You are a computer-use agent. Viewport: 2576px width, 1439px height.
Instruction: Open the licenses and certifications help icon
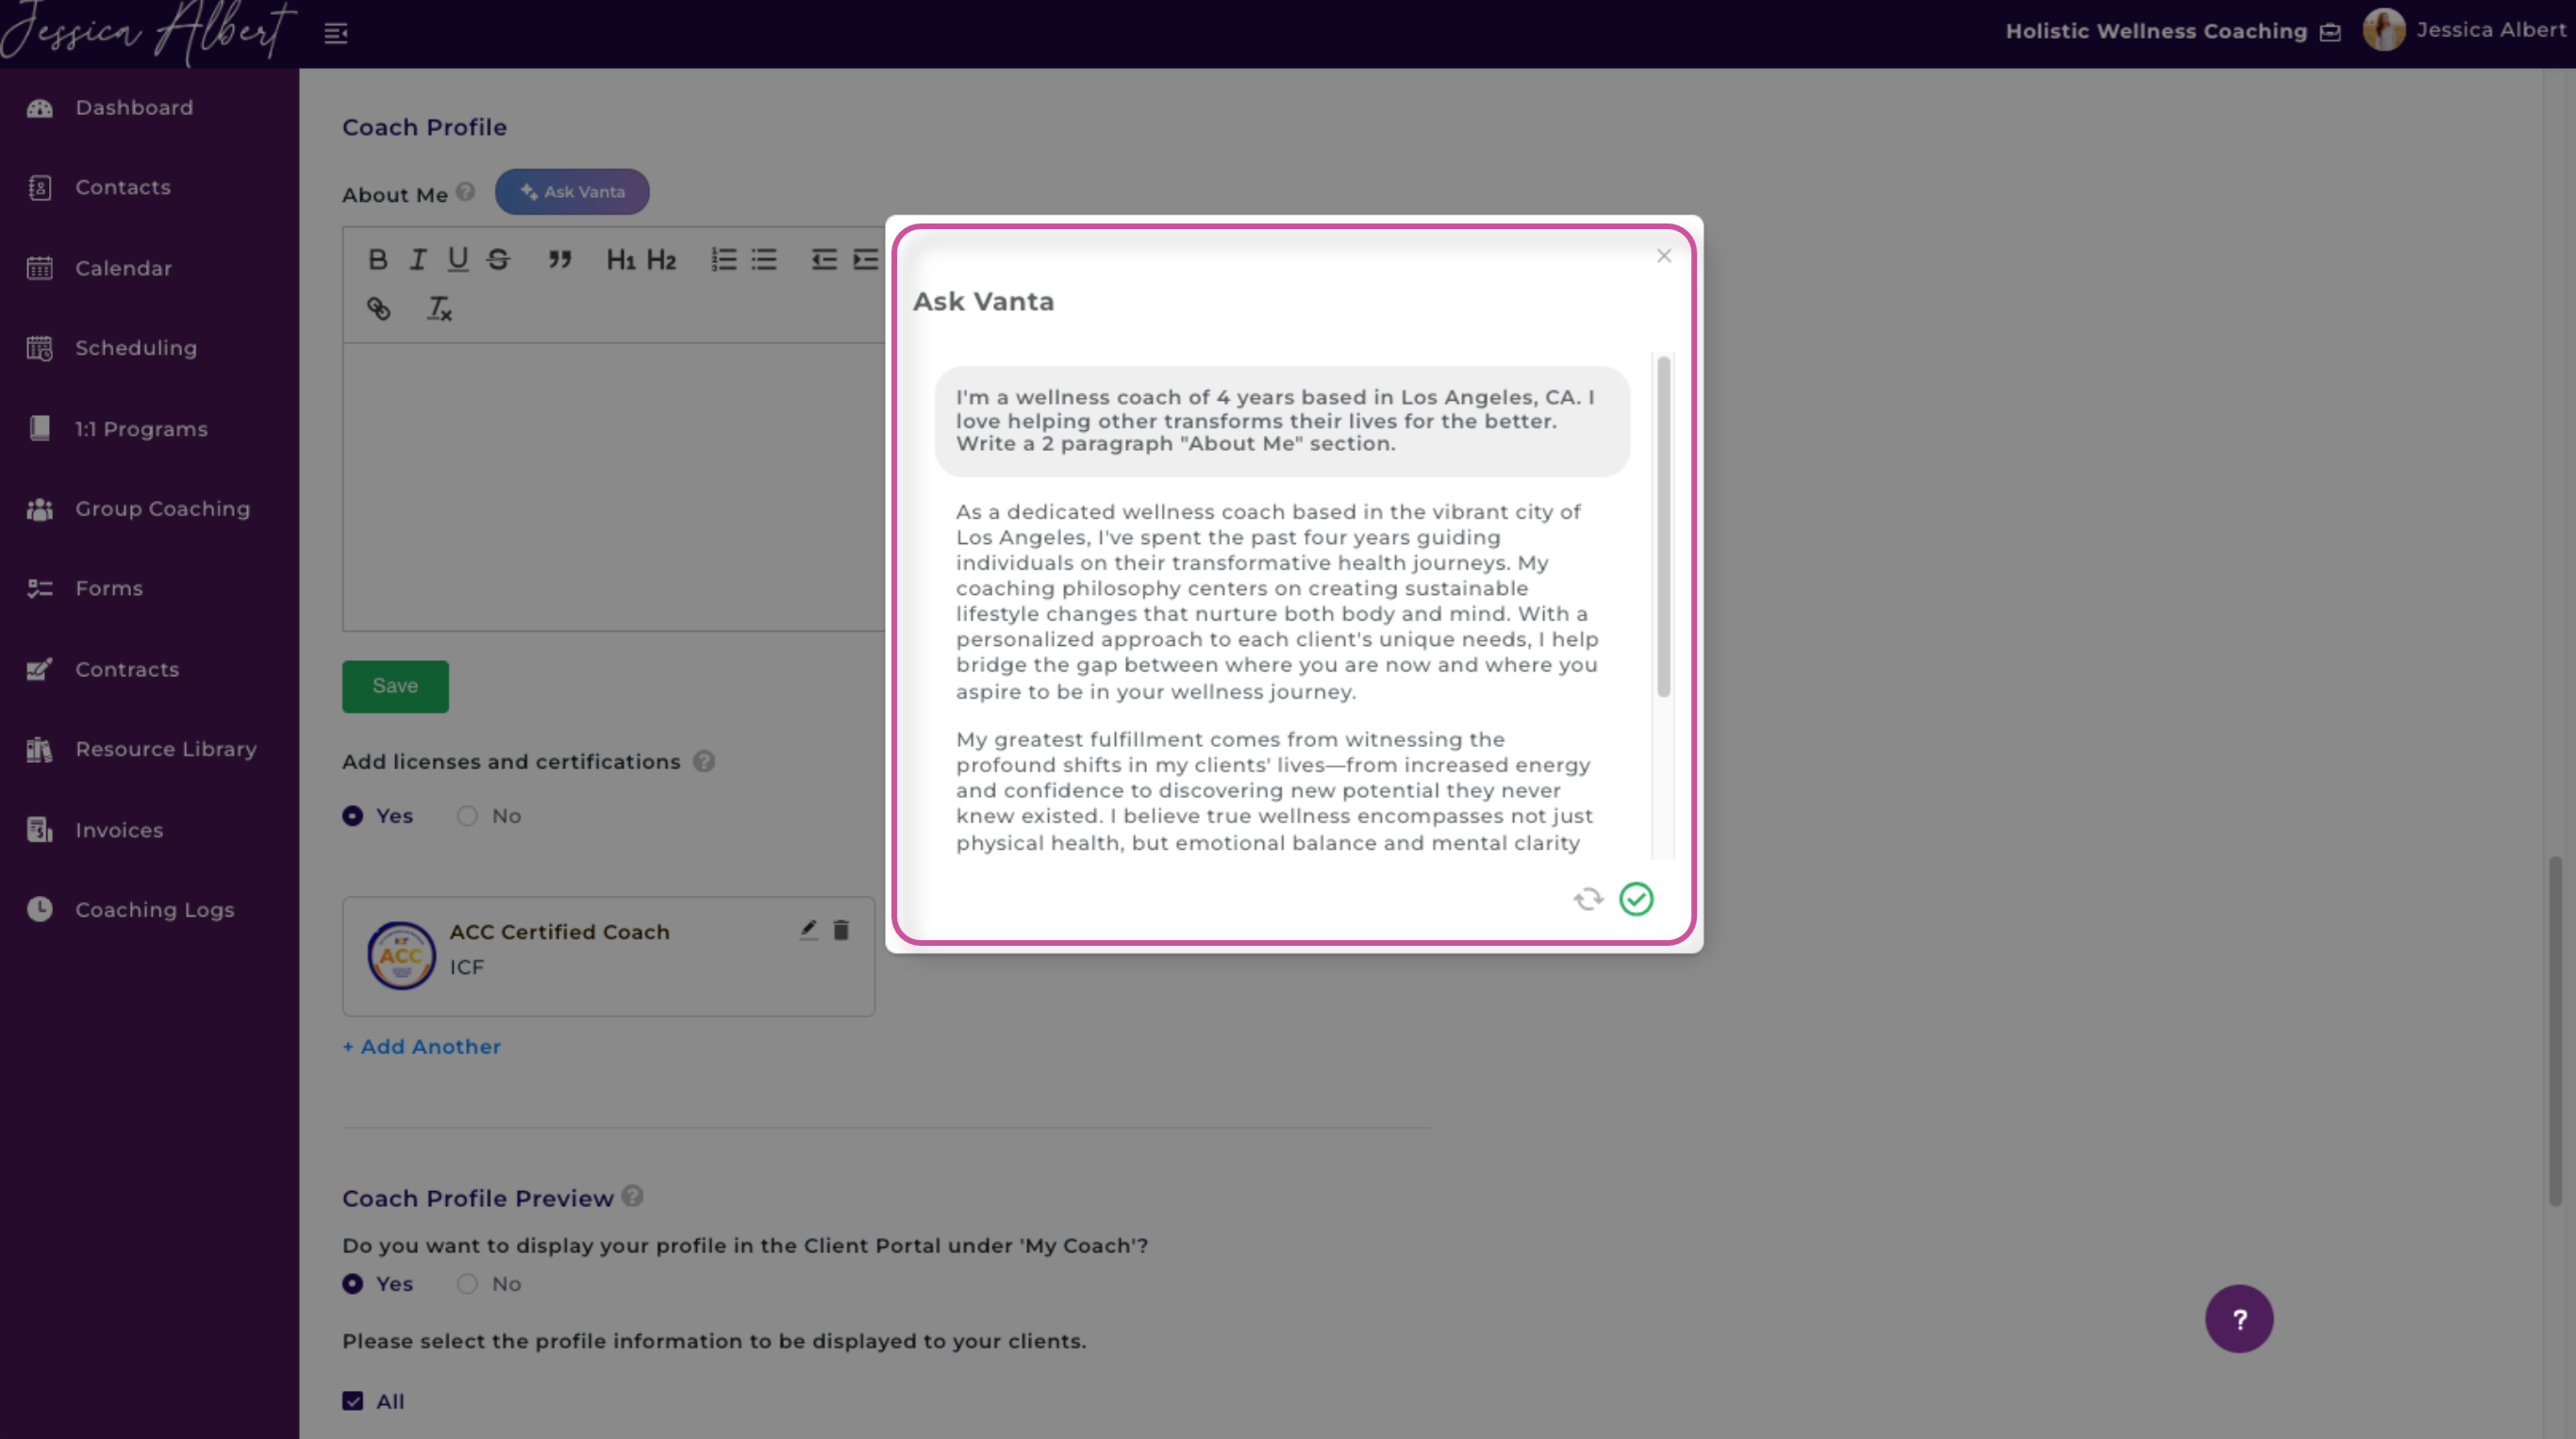click(x=704, y=761)
